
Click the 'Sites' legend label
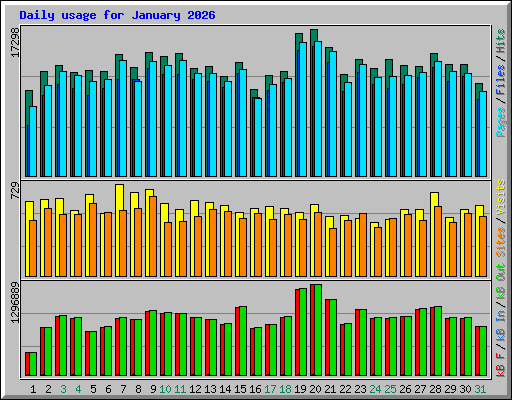pos(501,242)
